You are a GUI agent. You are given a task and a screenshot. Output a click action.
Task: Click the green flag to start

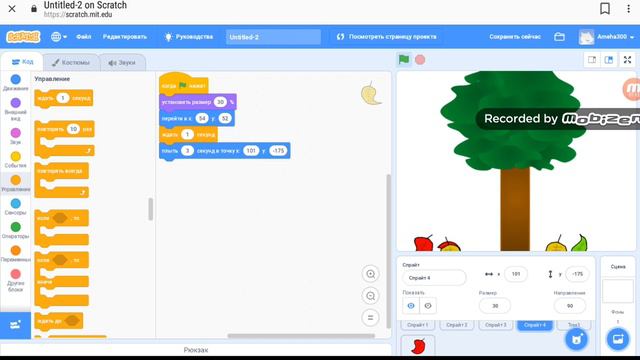point(404,60)
